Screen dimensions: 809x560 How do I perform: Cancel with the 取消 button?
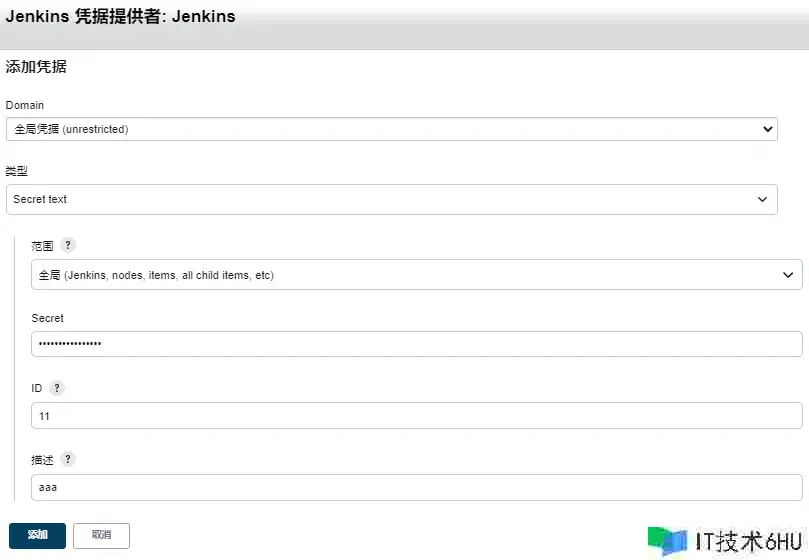[101, 535]
